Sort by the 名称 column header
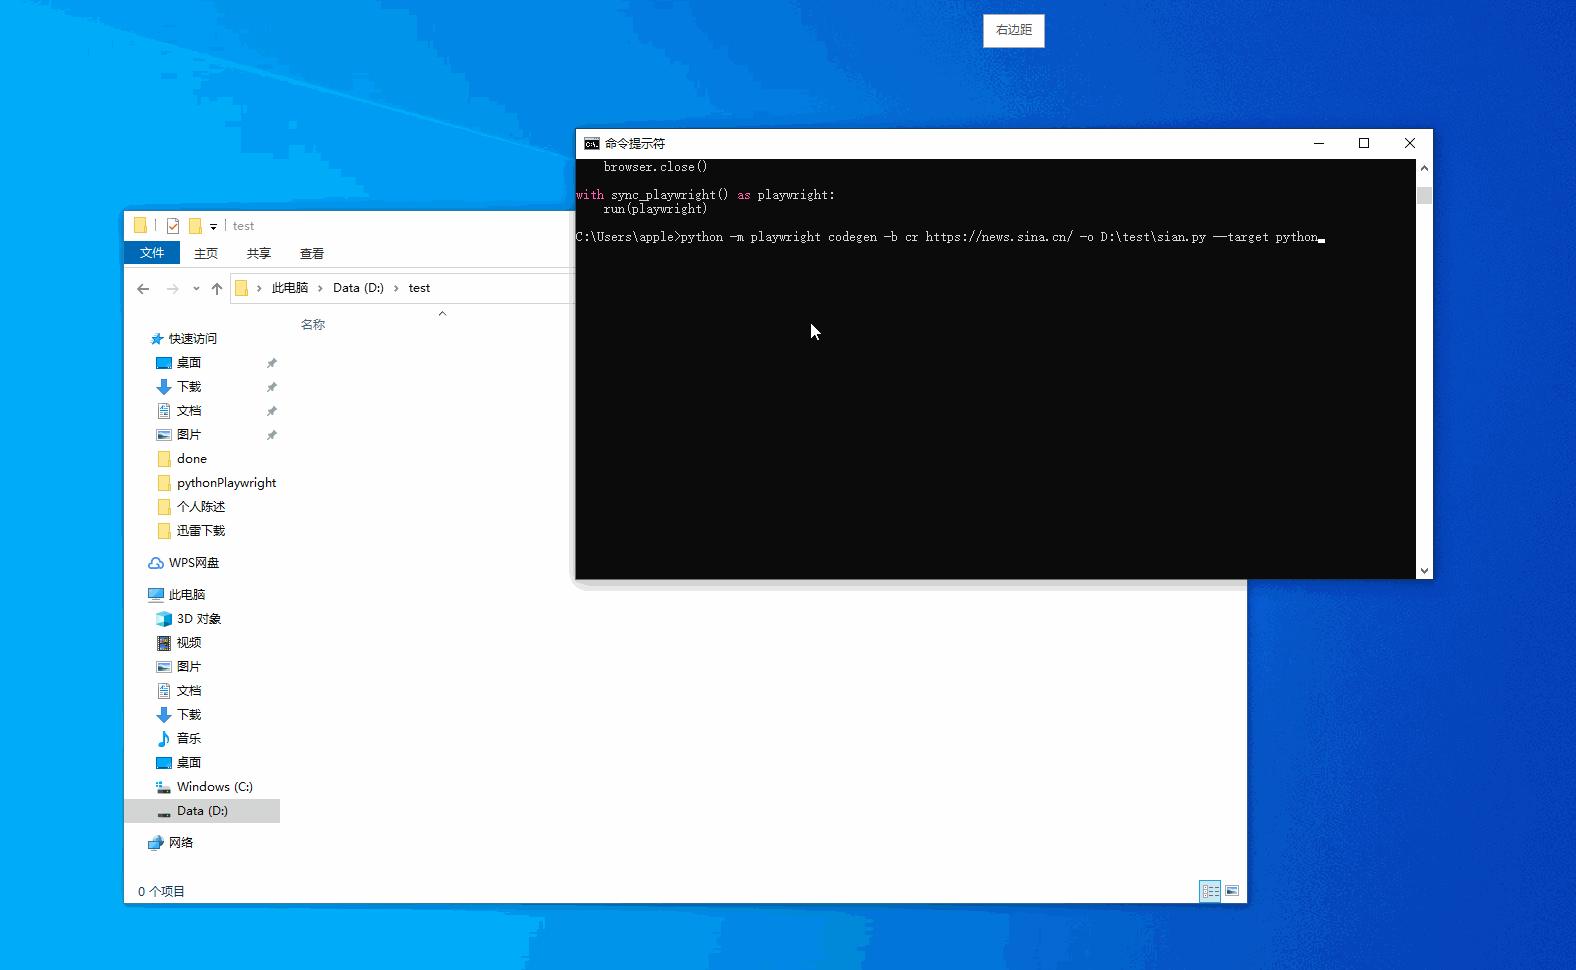Viewport: 1576px width, 970px height. click(x=313, y=324)
